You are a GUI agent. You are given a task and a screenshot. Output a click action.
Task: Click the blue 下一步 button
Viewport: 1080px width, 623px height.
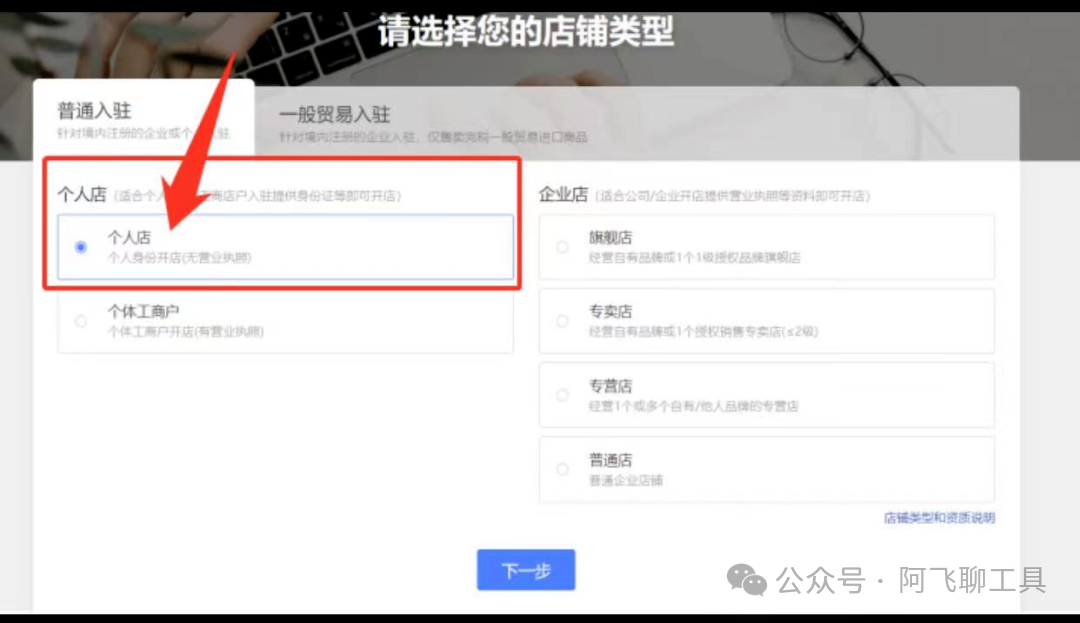(x=526, y=570)
